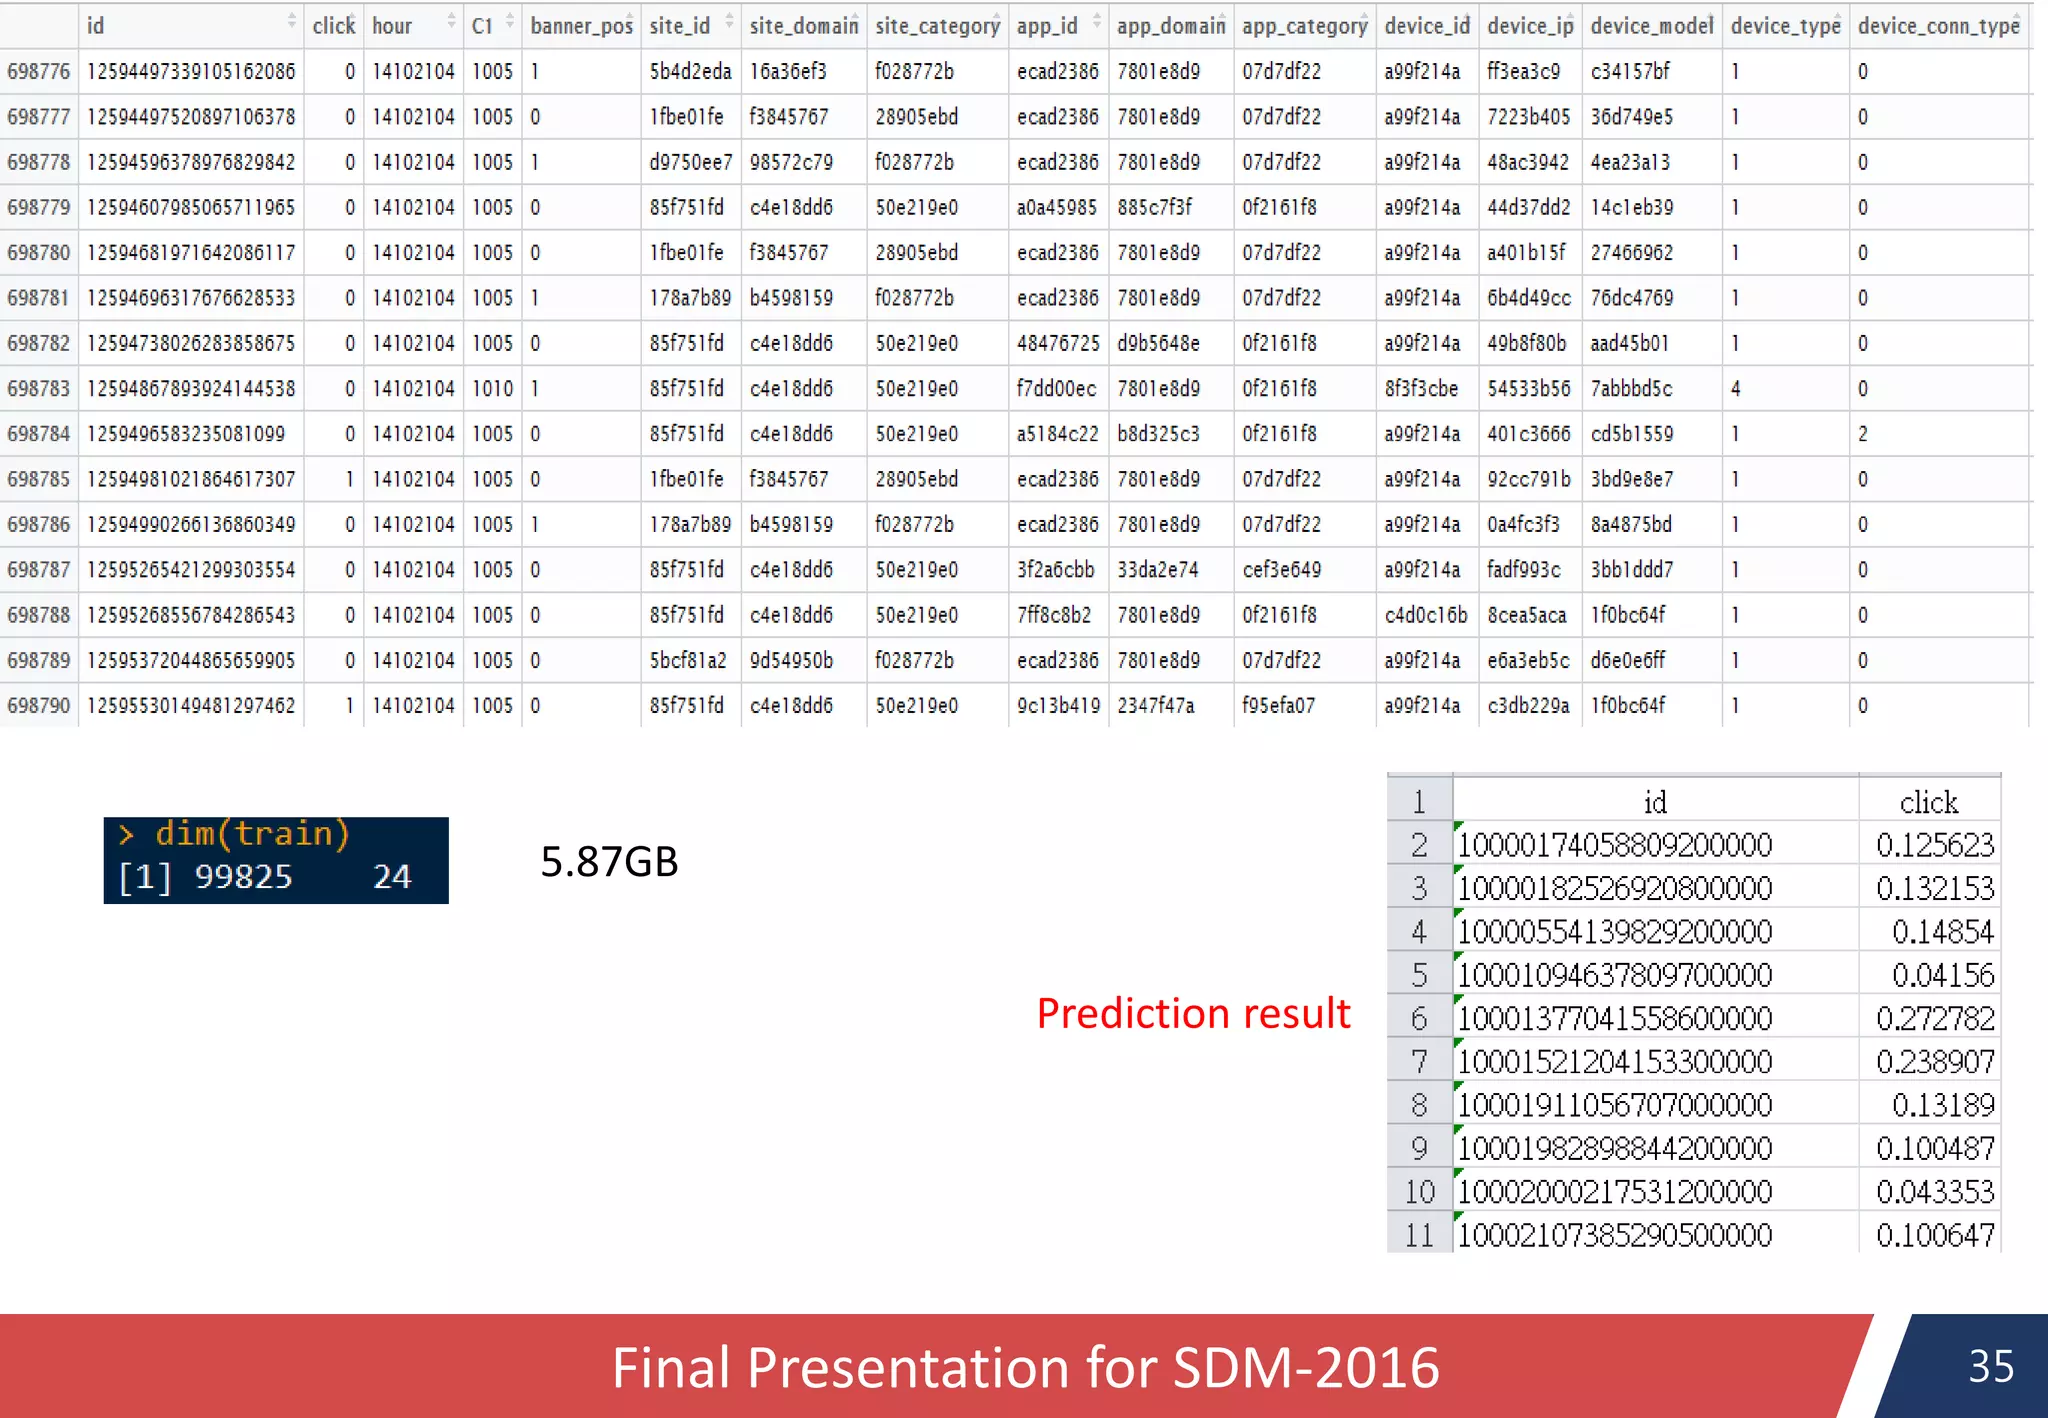2048x1418 pixels.
Task: Click id cell 12595530149481297462
Action: pos(191,706)
